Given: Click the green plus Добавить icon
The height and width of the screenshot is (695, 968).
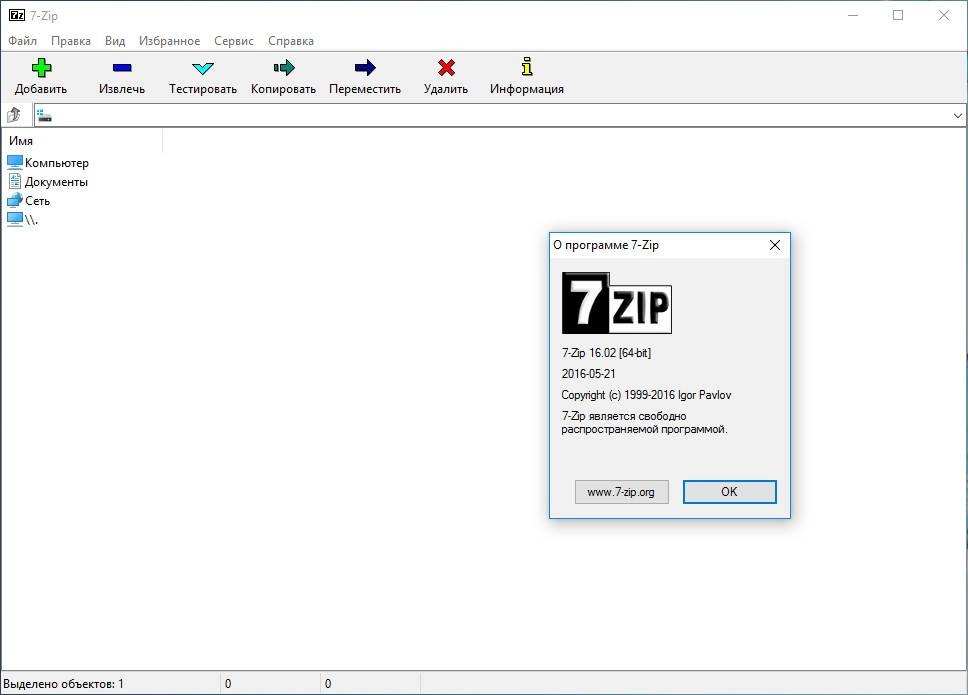Looking at the screenshot, I should [41, 67].
